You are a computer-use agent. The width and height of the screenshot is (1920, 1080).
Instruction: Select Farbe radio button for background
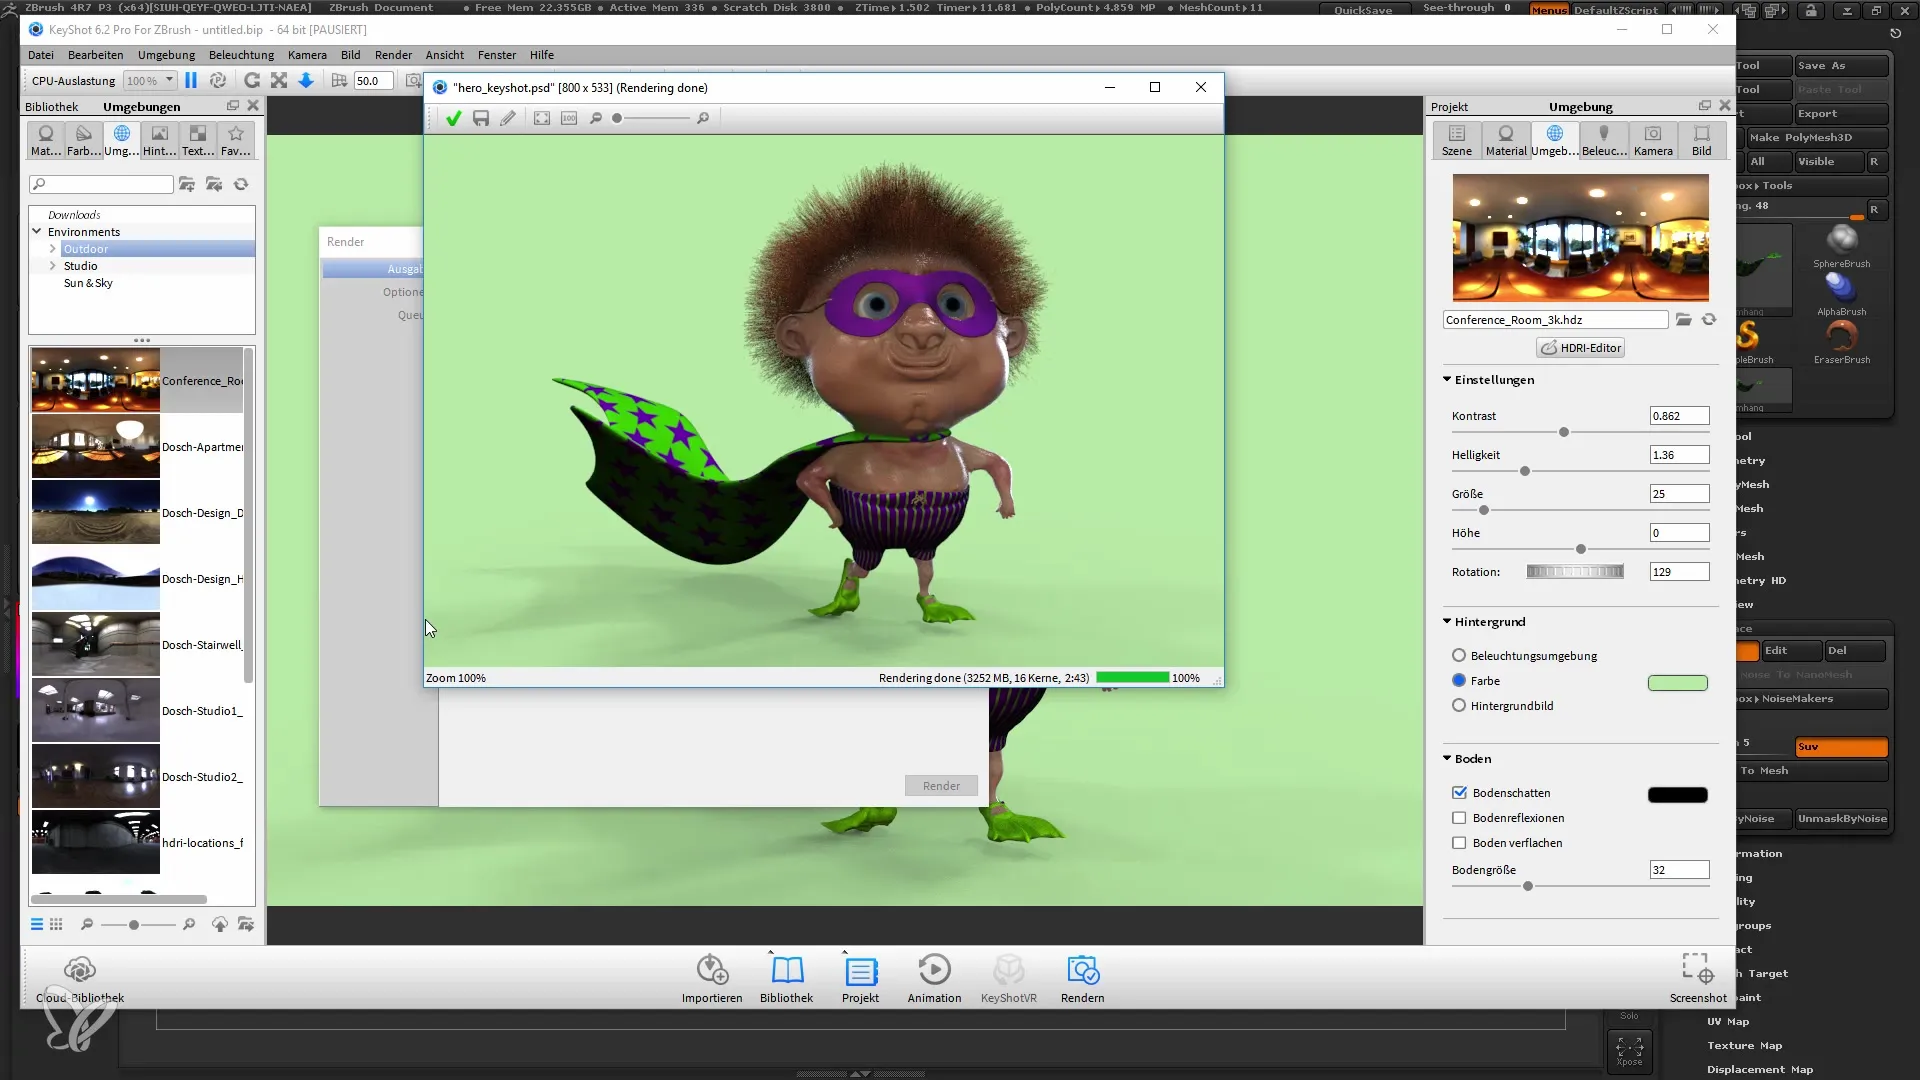tap(1460, 680)
